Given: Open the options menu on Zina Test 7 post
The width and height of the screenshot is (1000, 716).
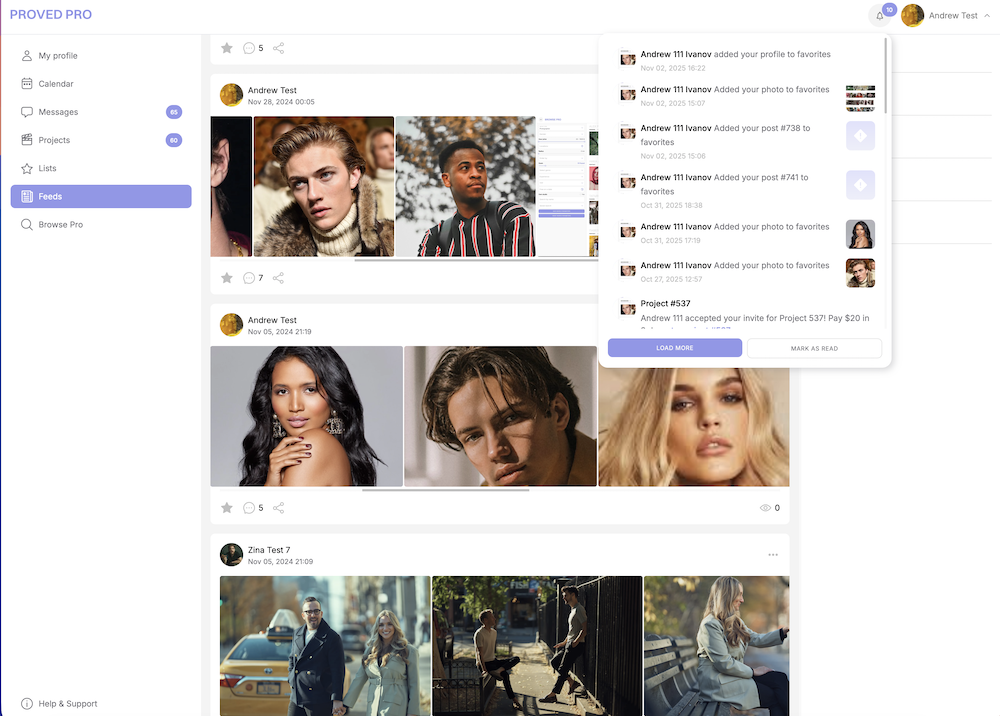Looking at the screenshot, I should point(773,555).
